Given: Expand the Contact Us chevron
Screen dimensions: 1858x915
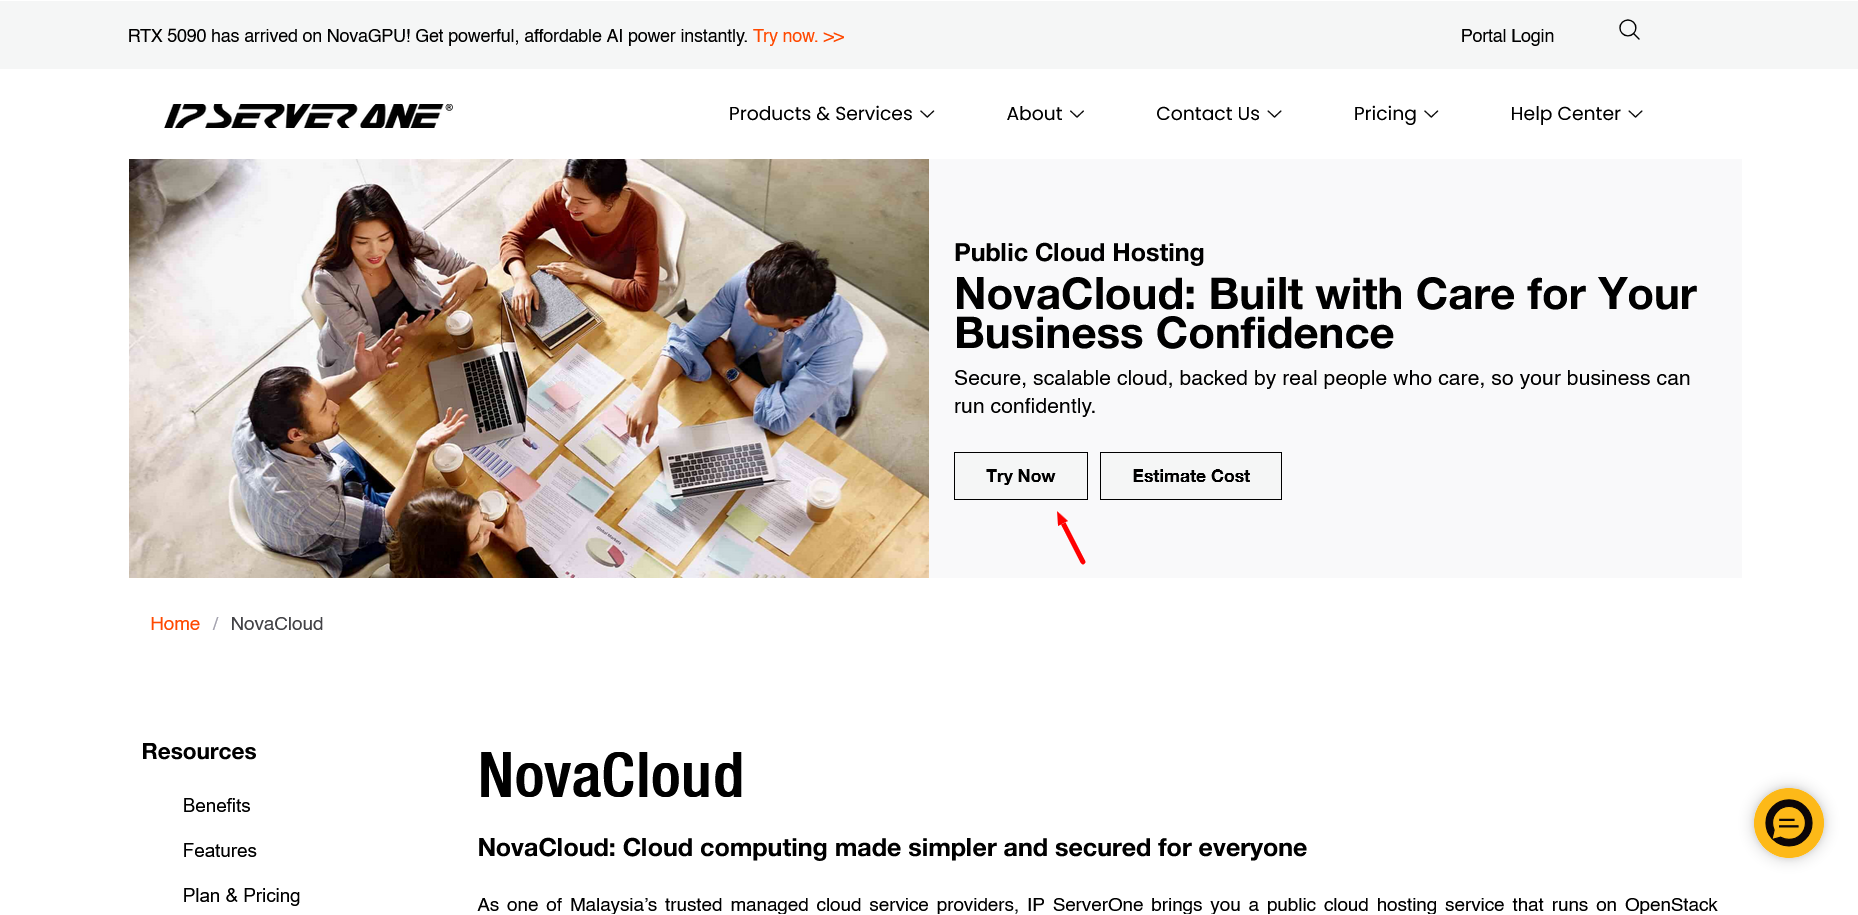Looking at the screenshot, I should [x=1274, y=114].
